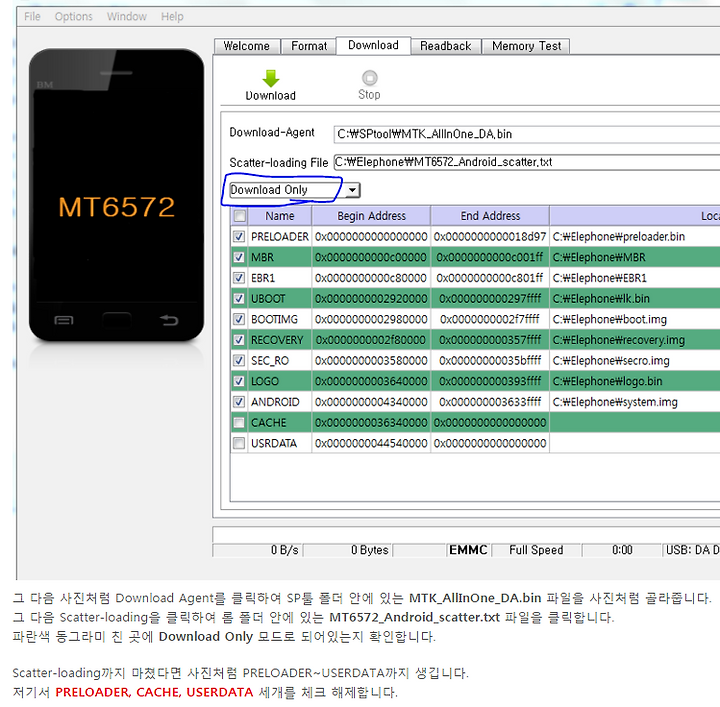Uncheck the RECOVERY checkbox
The height and width of the screenshot is (707, 720).
pyautogui.click(x=239, y=340)
